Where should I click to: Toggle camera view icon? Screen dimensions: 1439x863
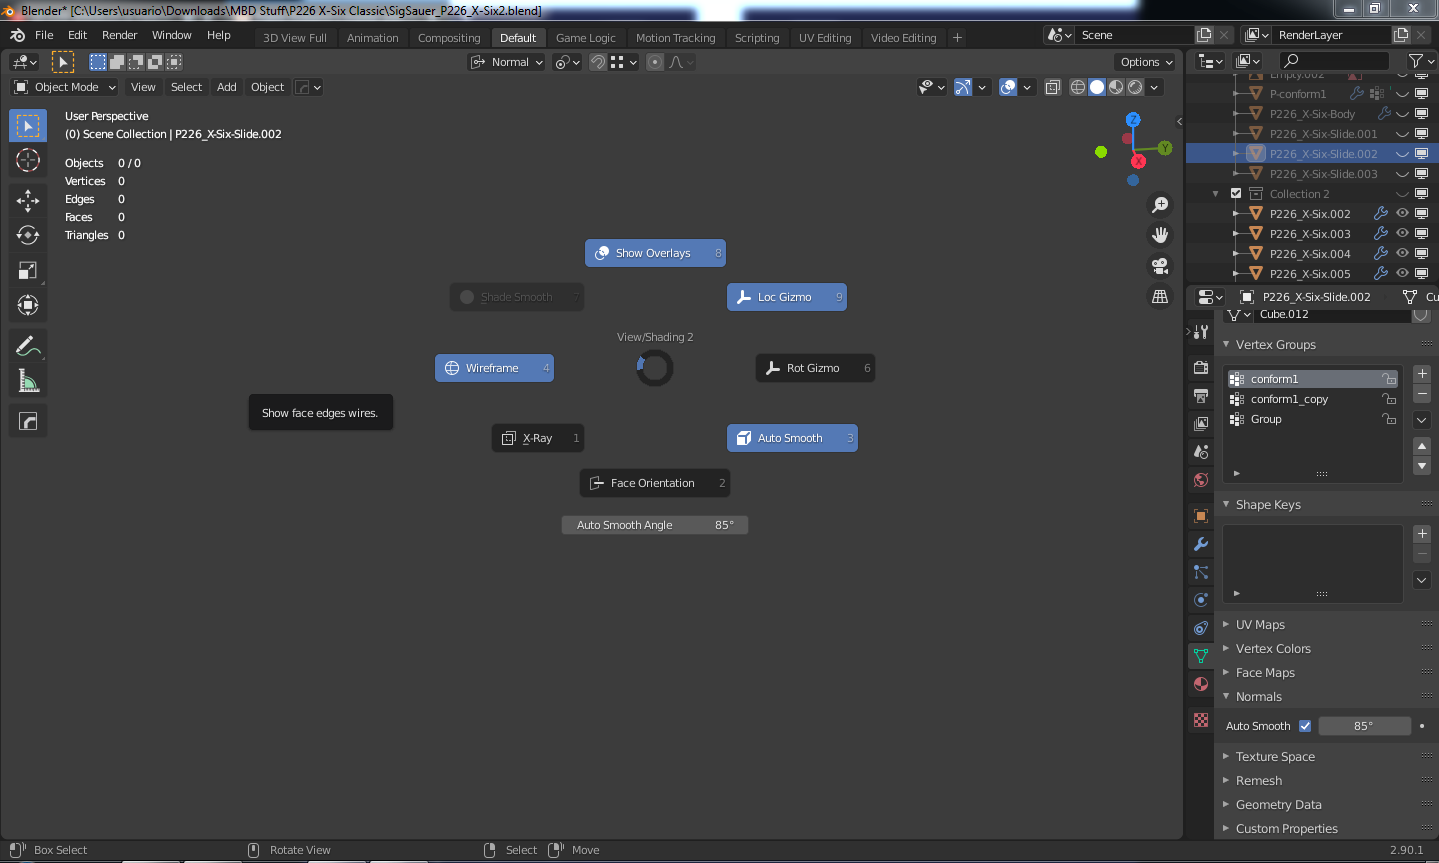tap(1160, 266)
